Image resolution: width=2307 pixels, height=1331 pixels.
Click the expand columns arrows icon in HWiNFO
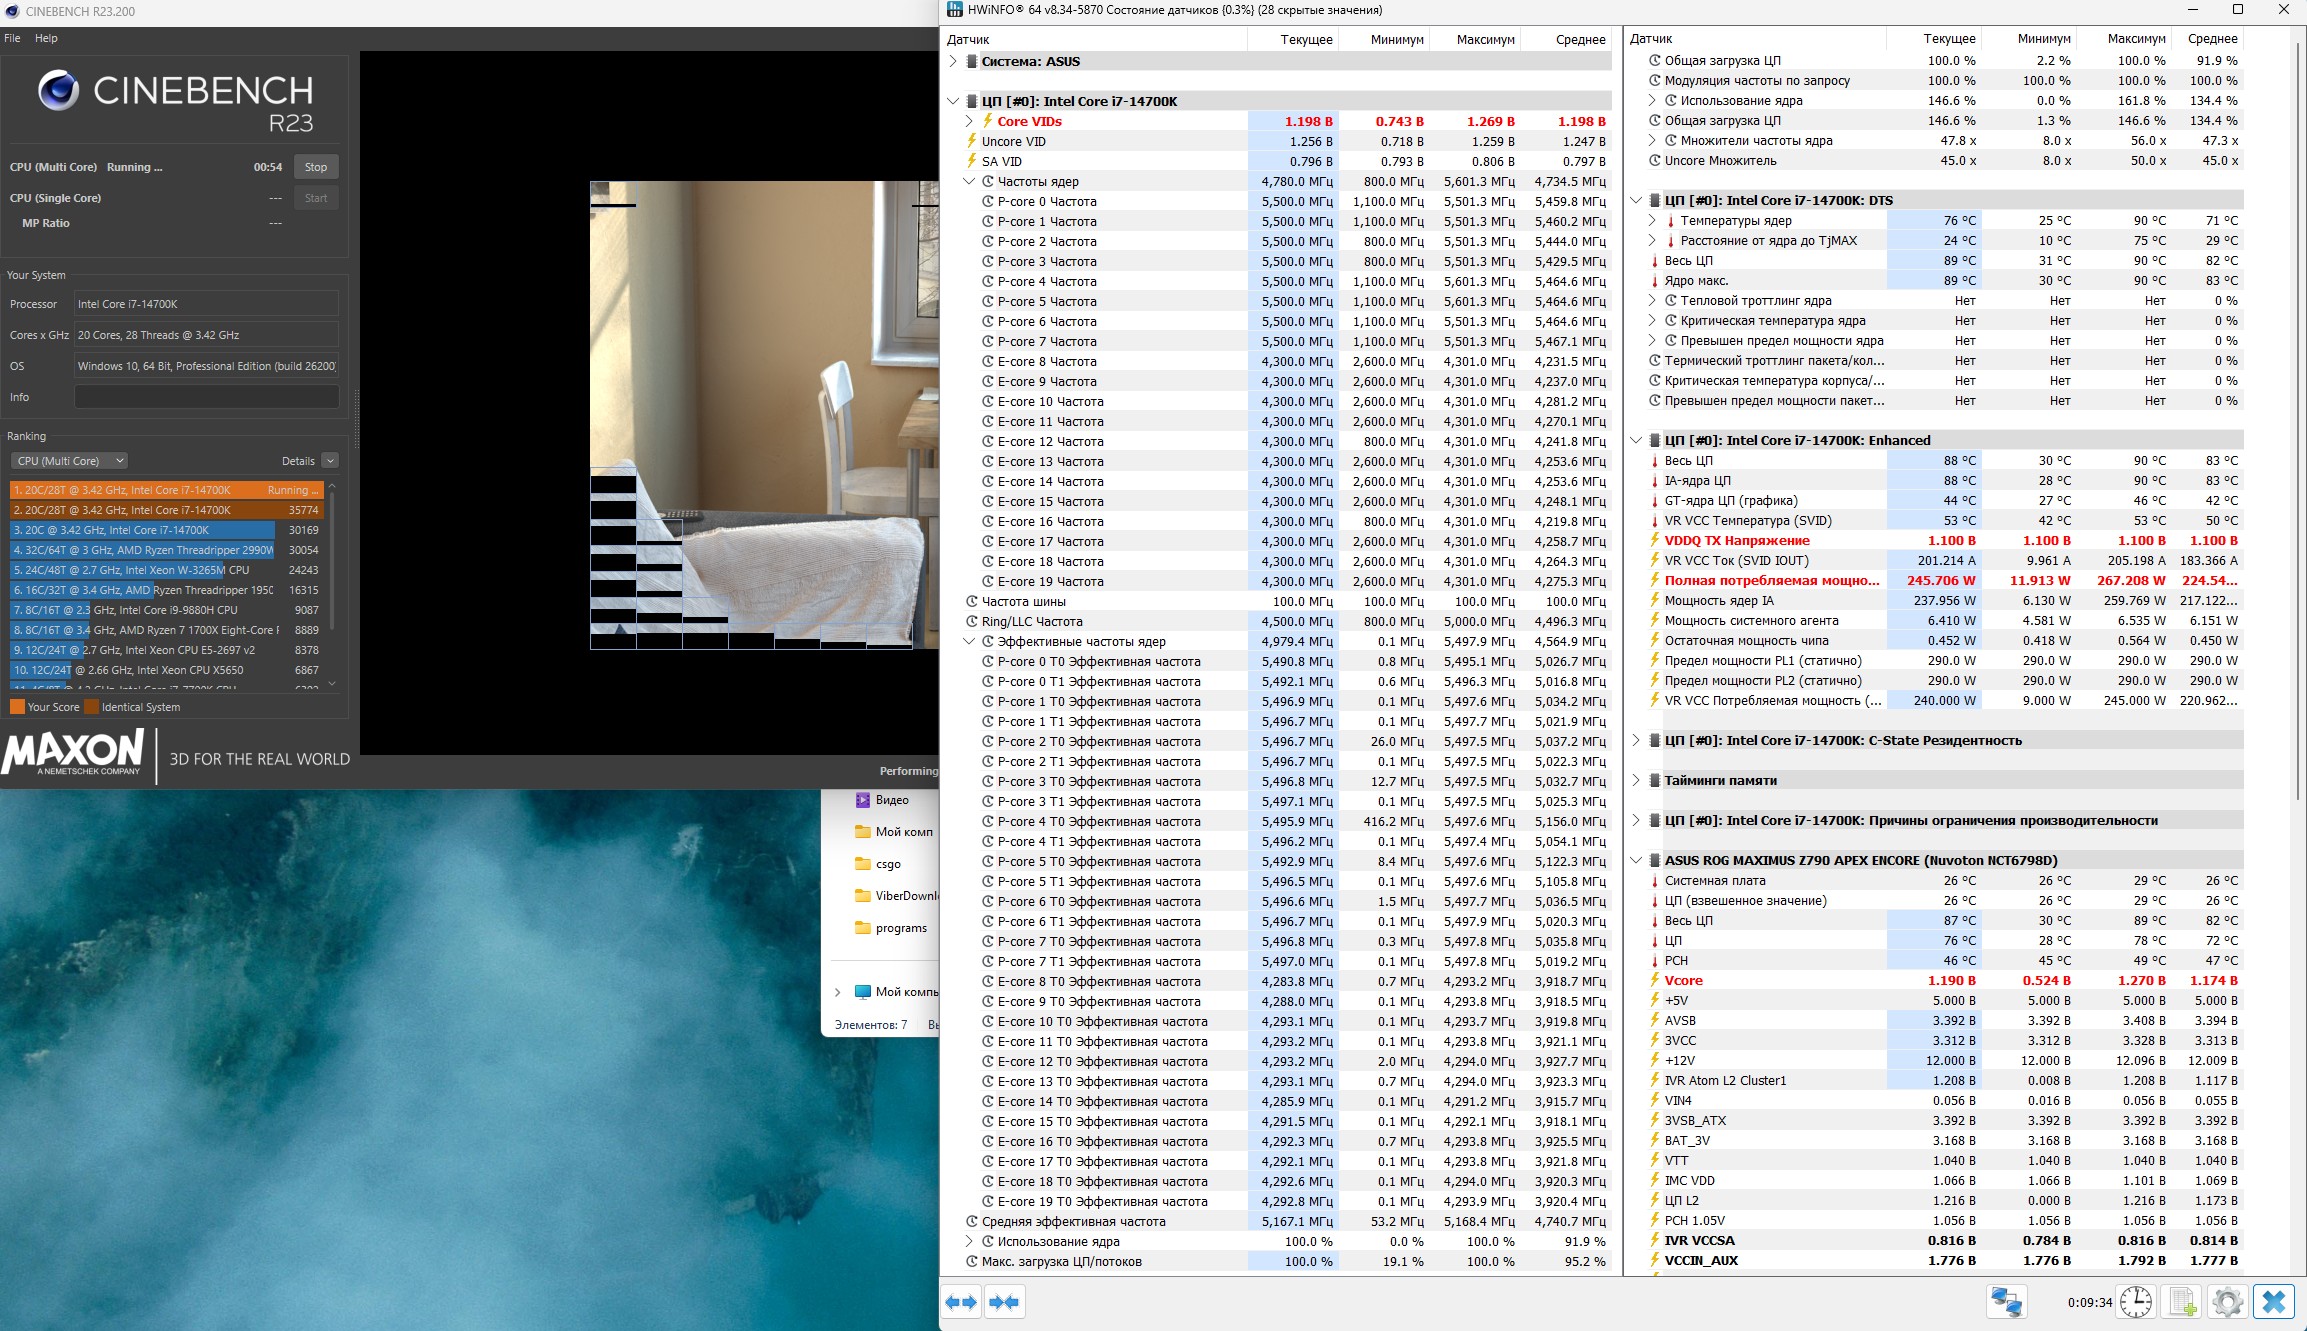(x=961, y=1302)
